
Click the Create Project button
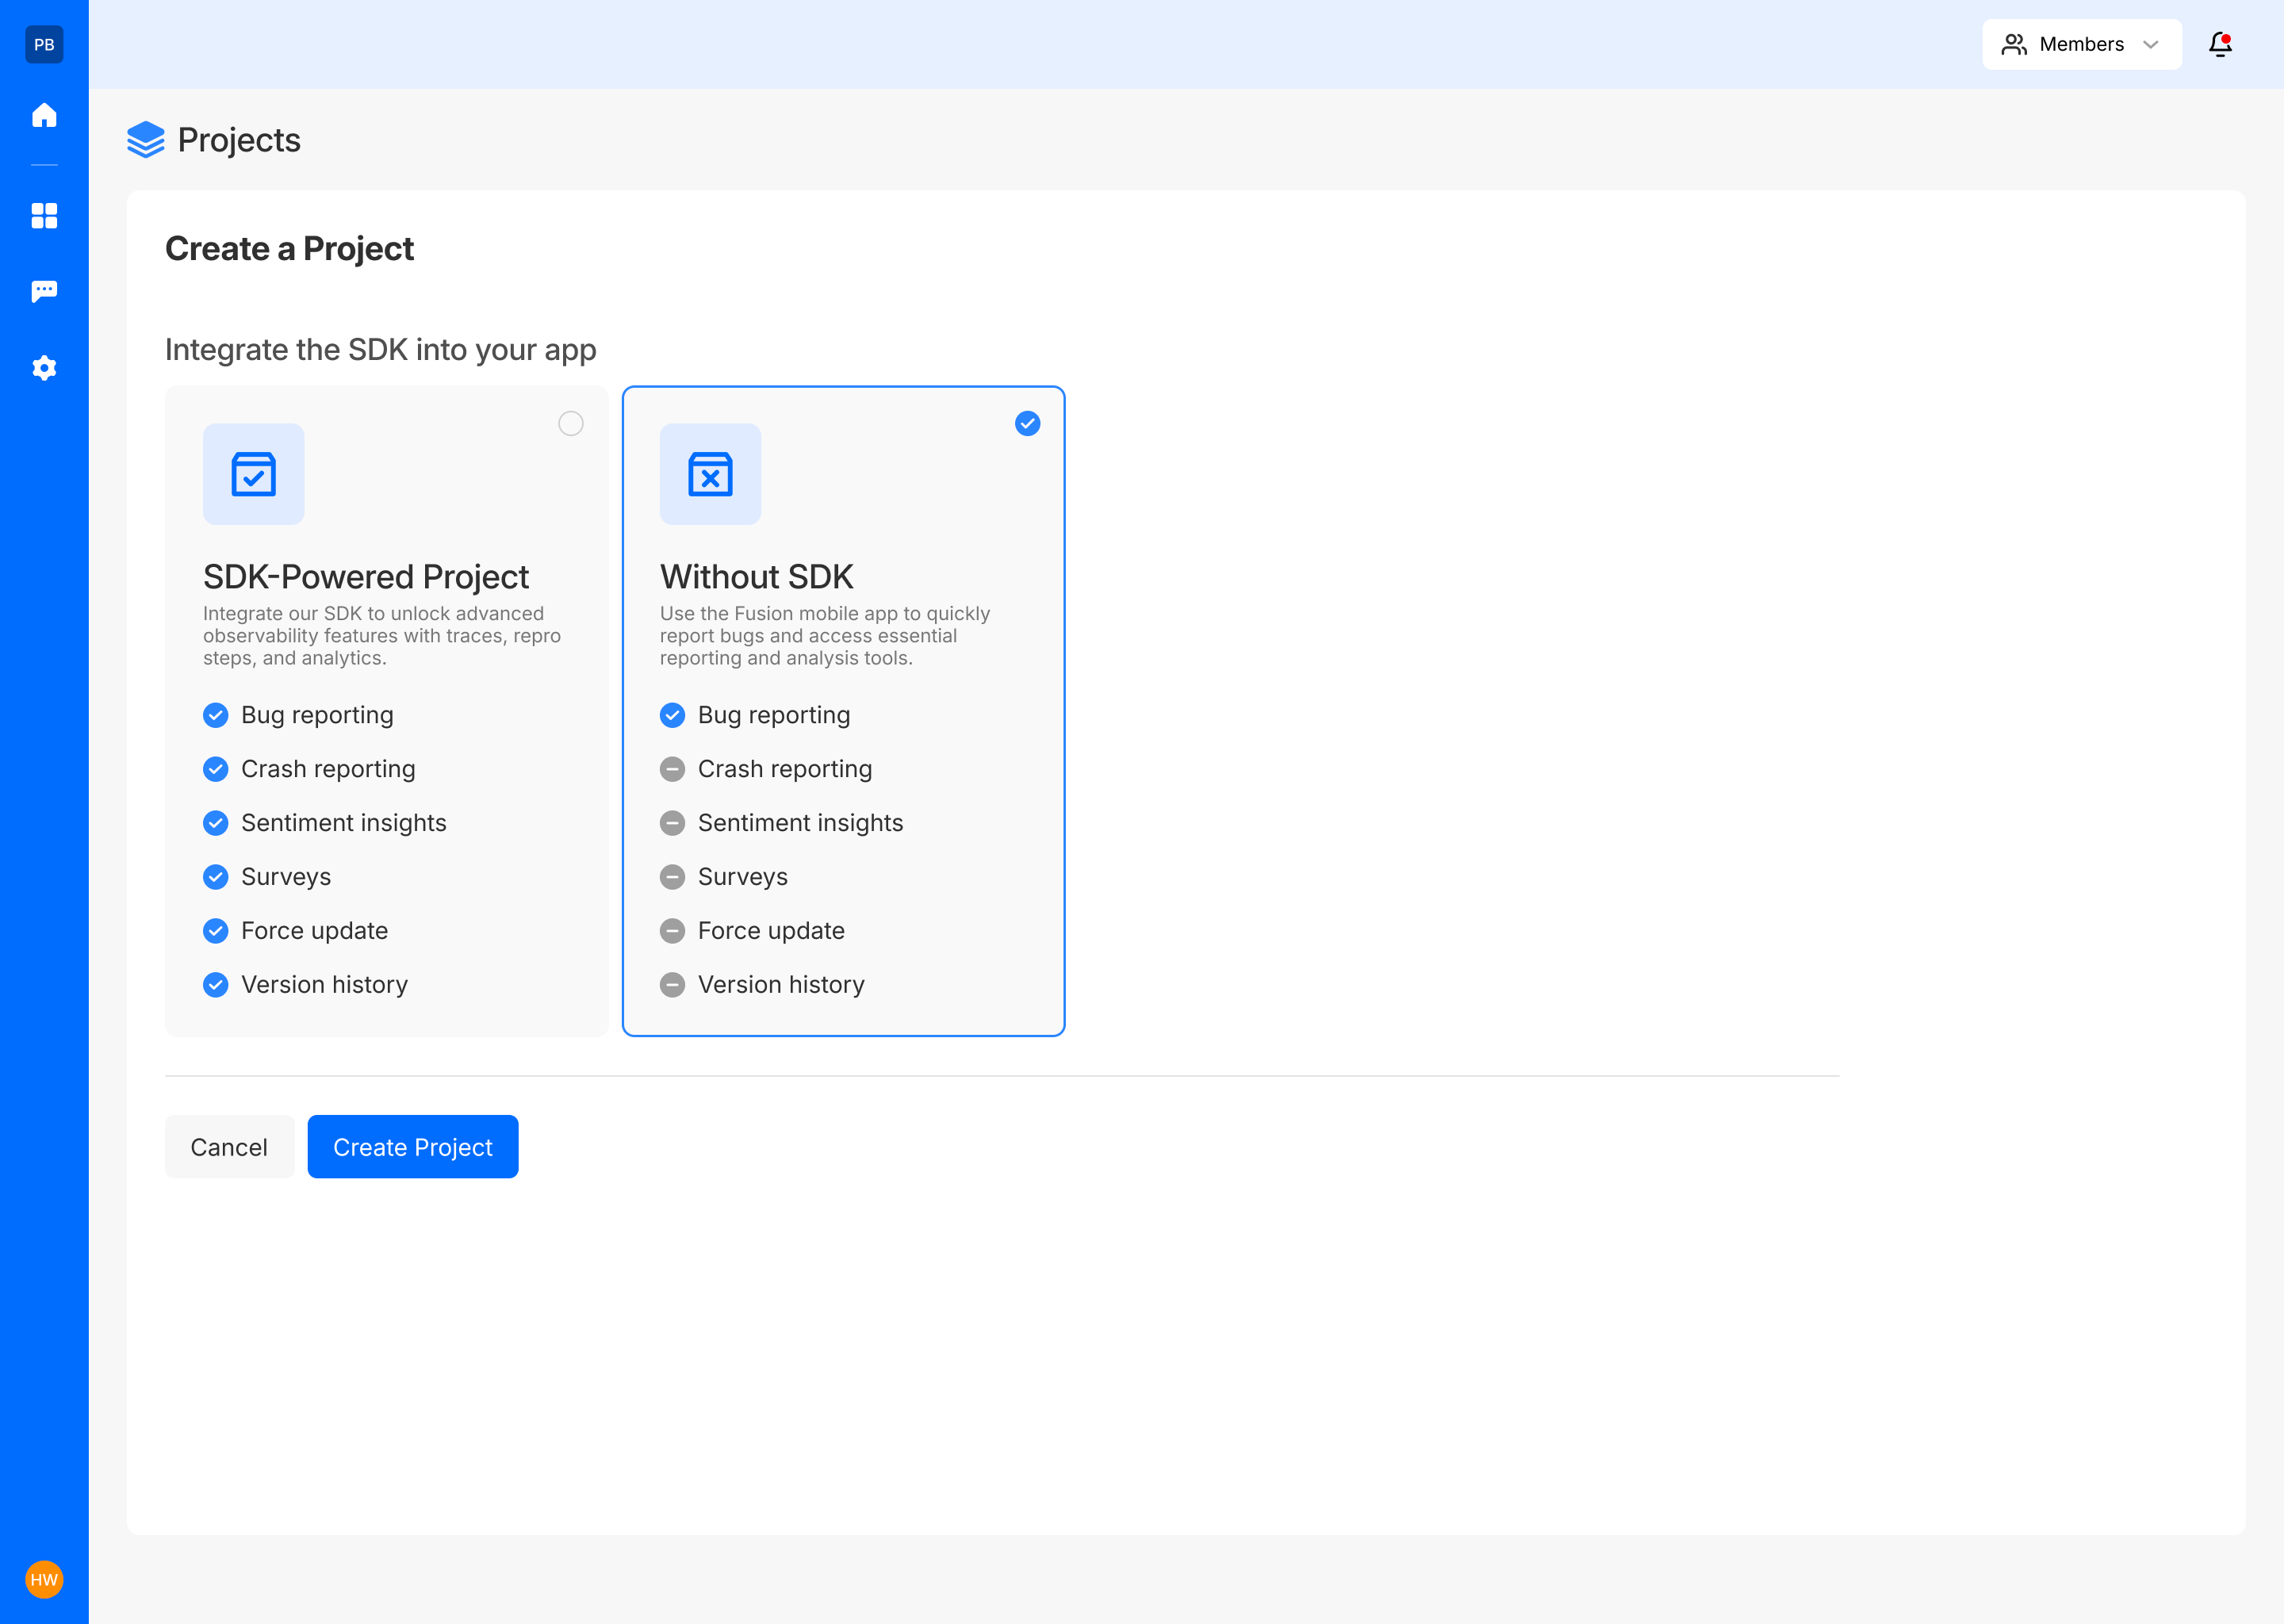point(412,1146)
